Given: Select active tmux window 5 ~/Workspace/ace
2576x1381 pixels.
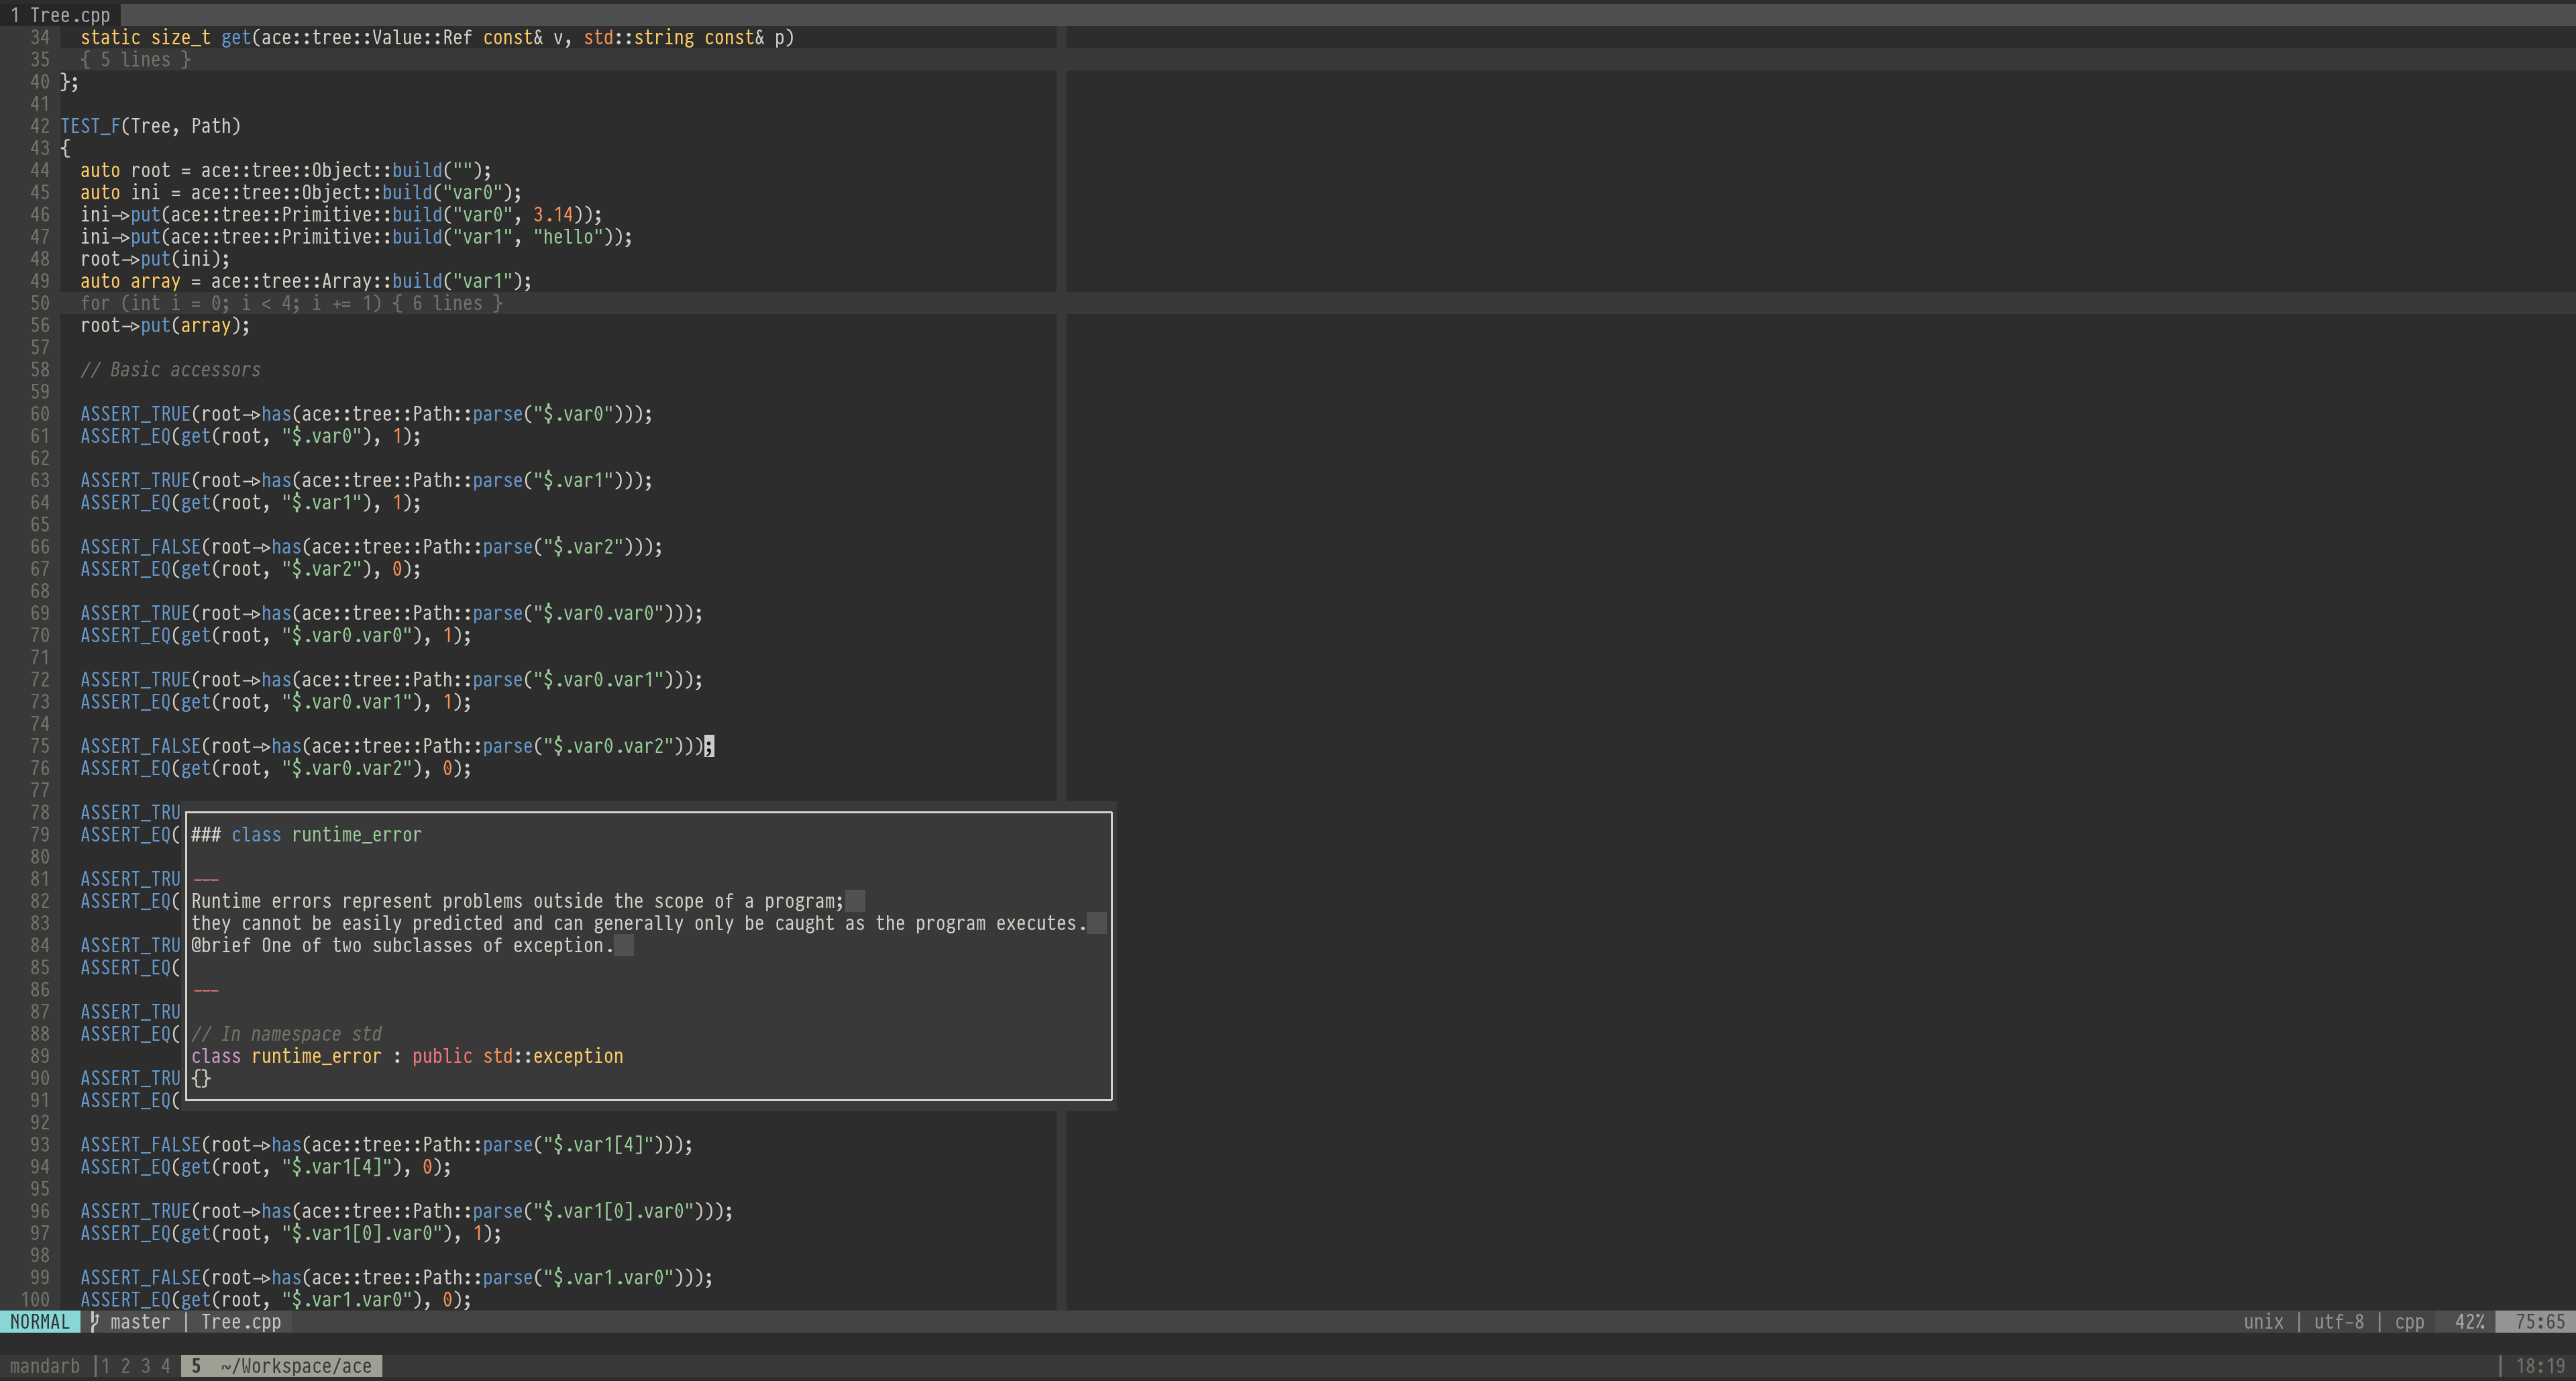Looking at the screenshot, I should point(281,1366).
